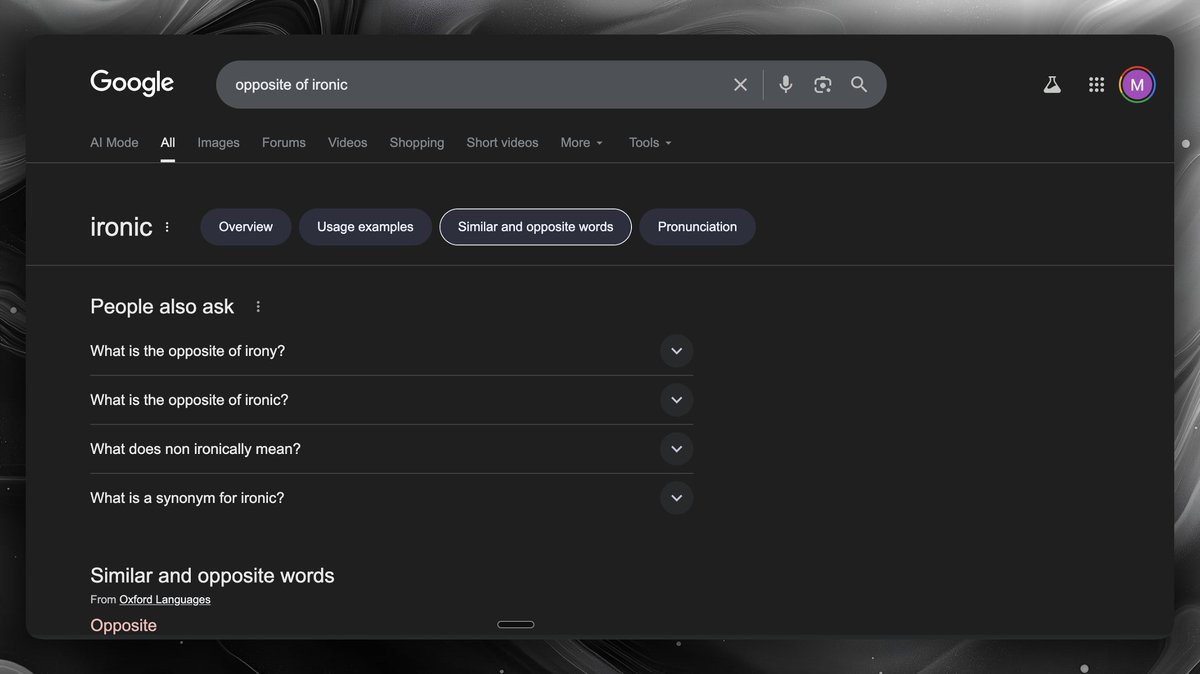Clear the search box text
Screen dimensions: 1200x674
coord(740,85)
